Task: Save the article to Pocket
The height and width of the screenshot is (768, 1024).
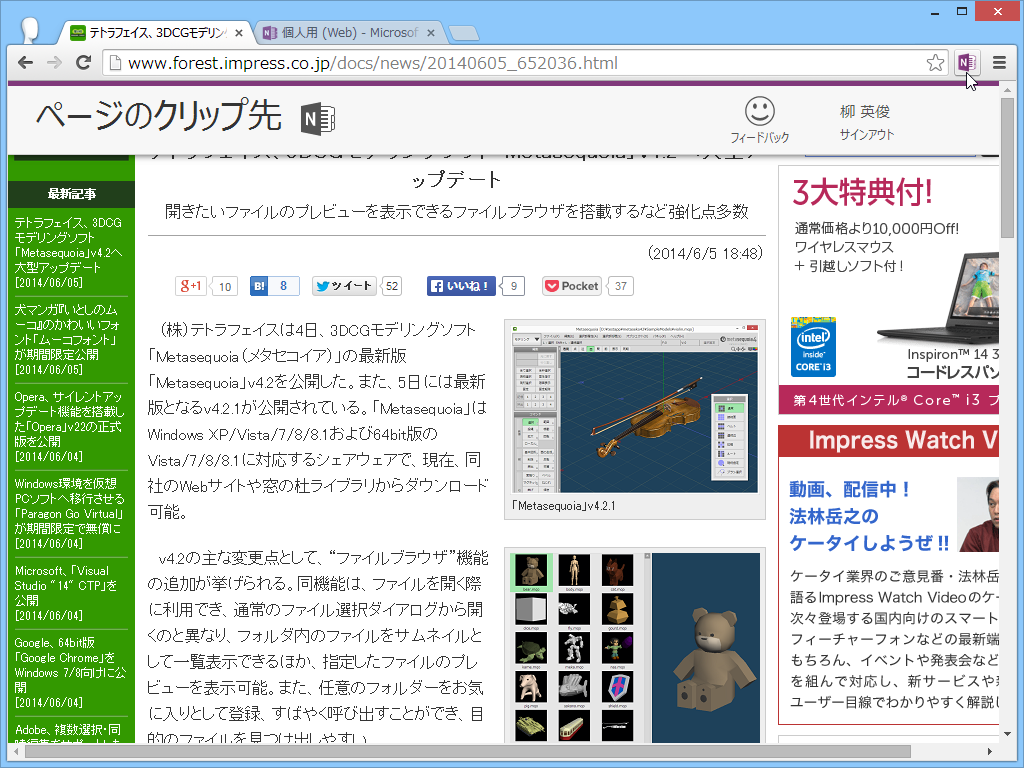Action: (571, 286)
